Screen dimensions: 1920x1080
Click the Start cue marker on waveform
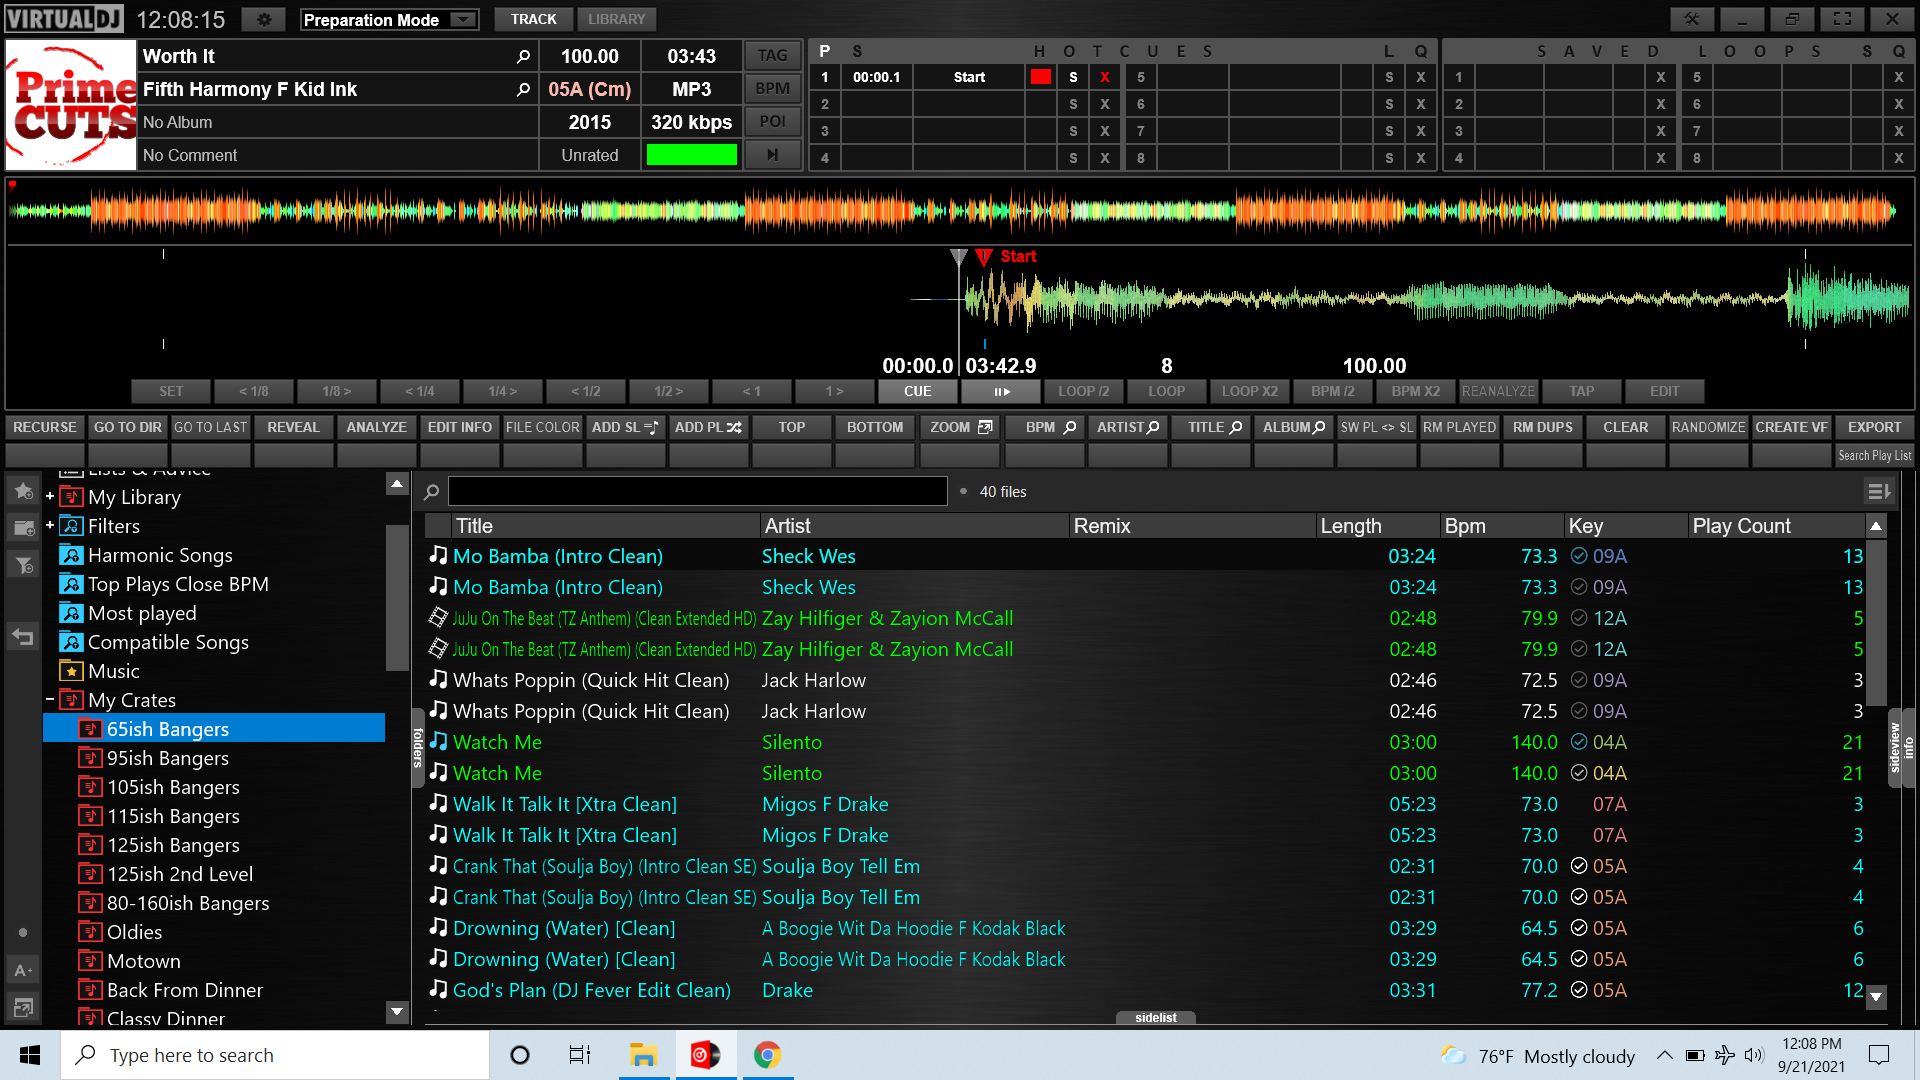[984, 257]
